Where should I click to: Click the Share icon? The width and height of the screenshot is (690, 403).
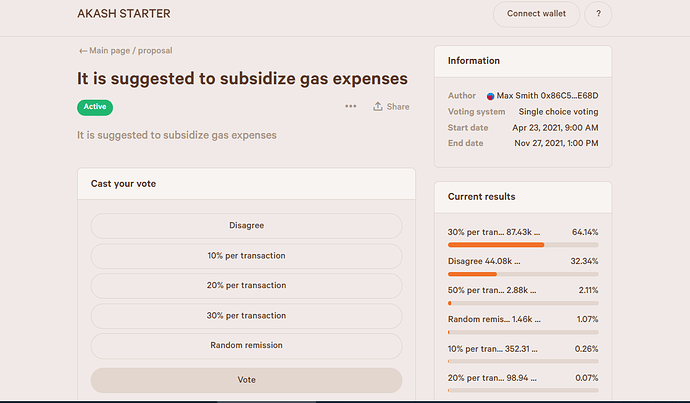coord(378,106)
